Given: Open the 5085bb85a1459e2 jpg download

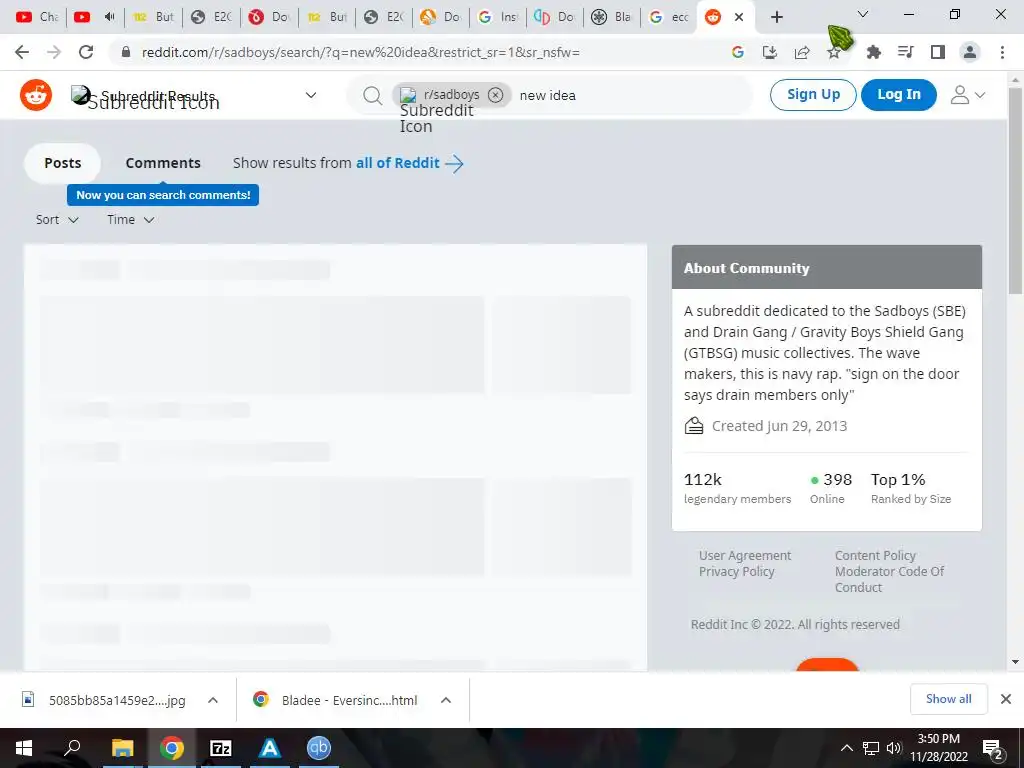Looking at the screenshot, I should tap(104, 700).
